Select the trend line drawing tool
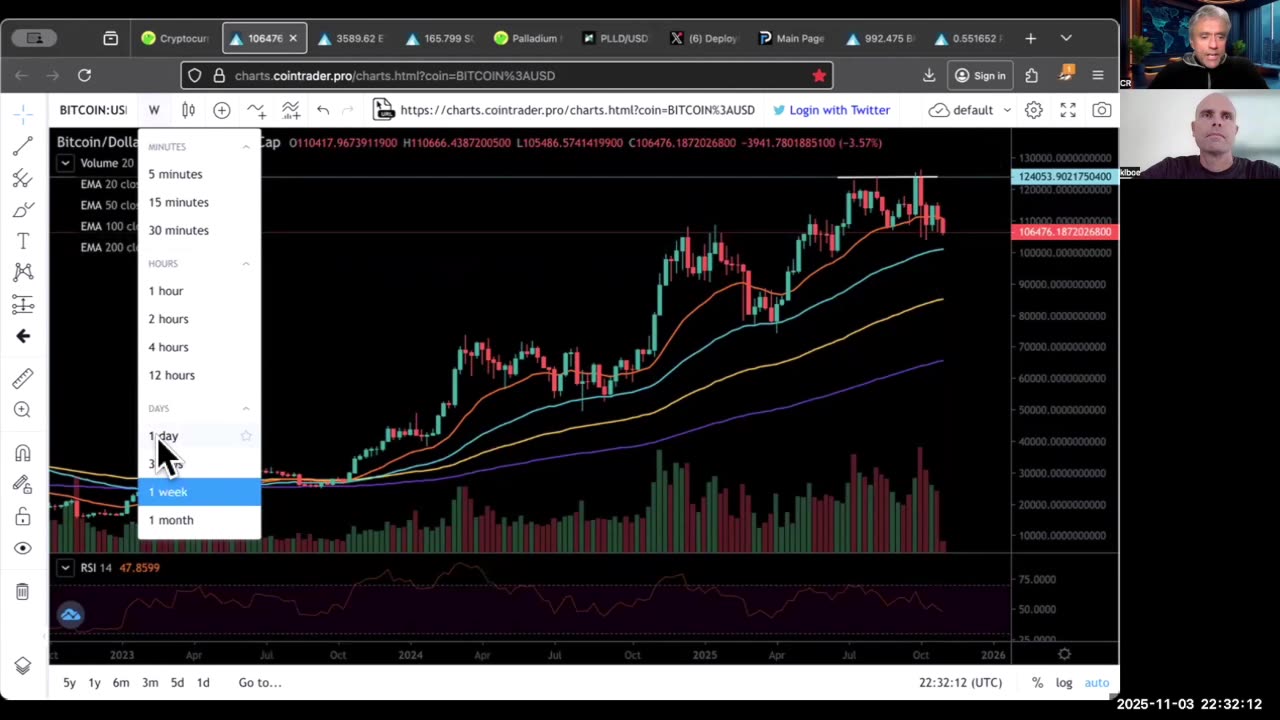 23,147
